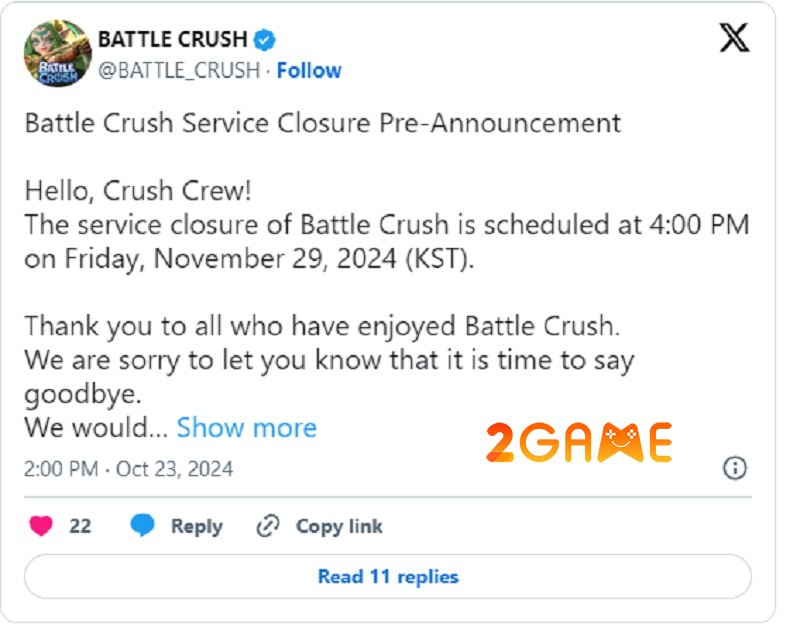Image resolution: width=800 pixels, height=630 pixels.
Task: Click the blue verified checkmark badge
Action: click(263, 39)
